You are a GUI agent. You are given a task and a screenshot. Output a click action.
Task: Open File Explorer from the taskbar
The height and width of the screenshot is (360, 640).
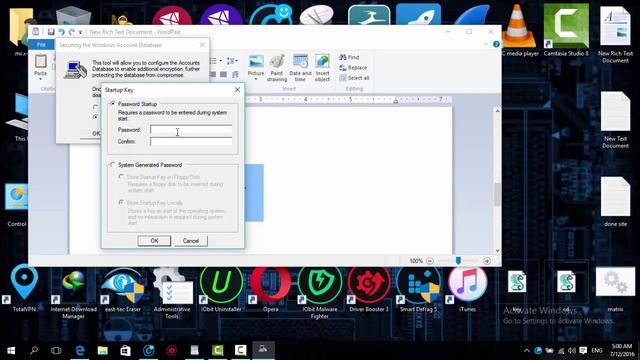tap(102, 350)
